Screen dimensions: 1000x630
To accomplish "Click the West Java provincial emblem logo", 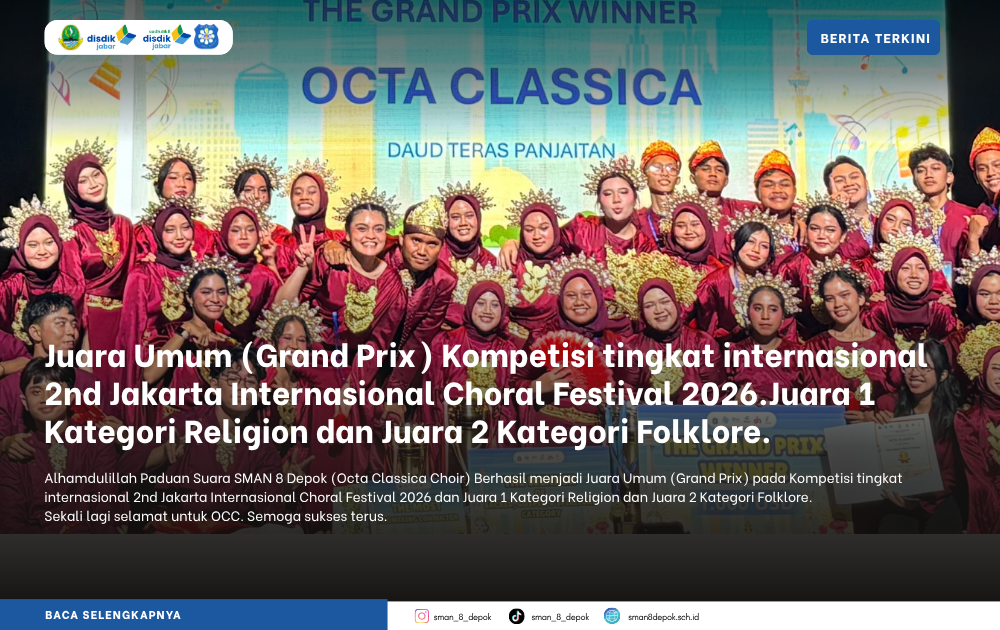I will 70,38.
